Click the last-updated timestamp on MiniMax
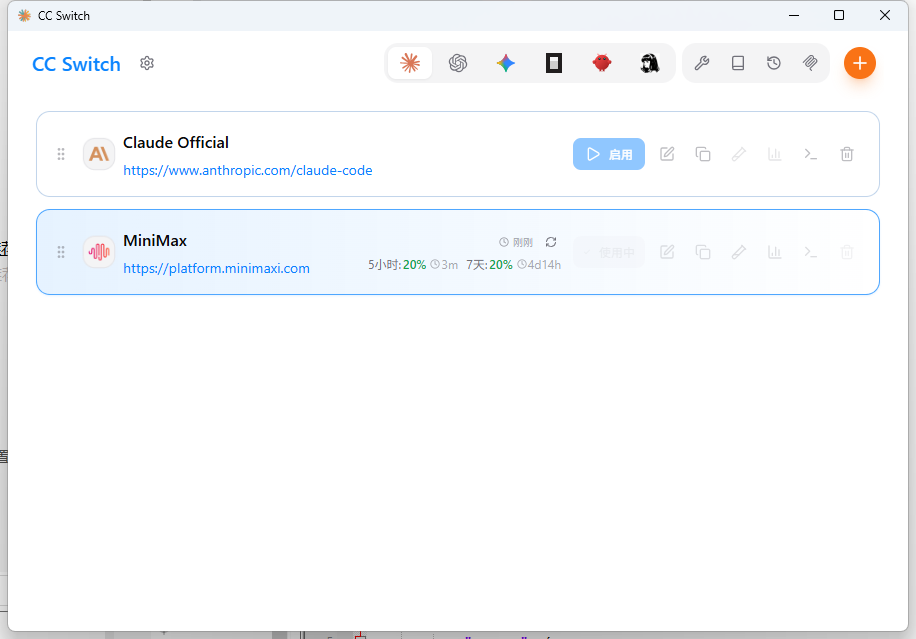The image size is (916, 639). coord(516,242)
